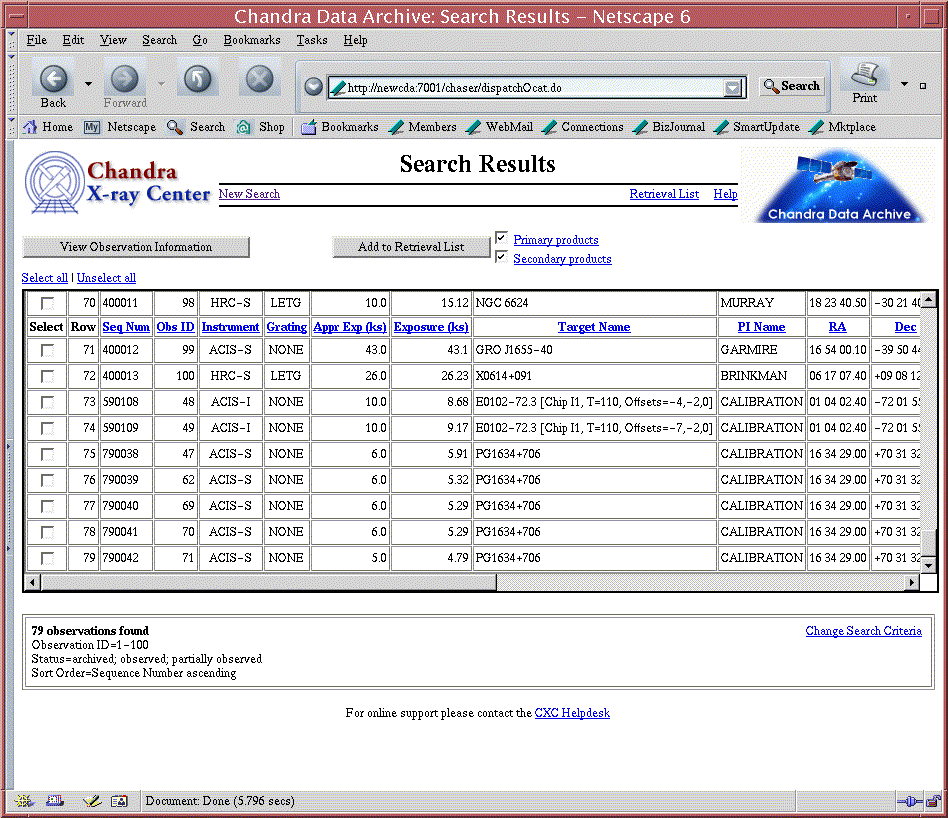Click the Add to Retrieval List button
Screen dimensions: 948x818
411,247
